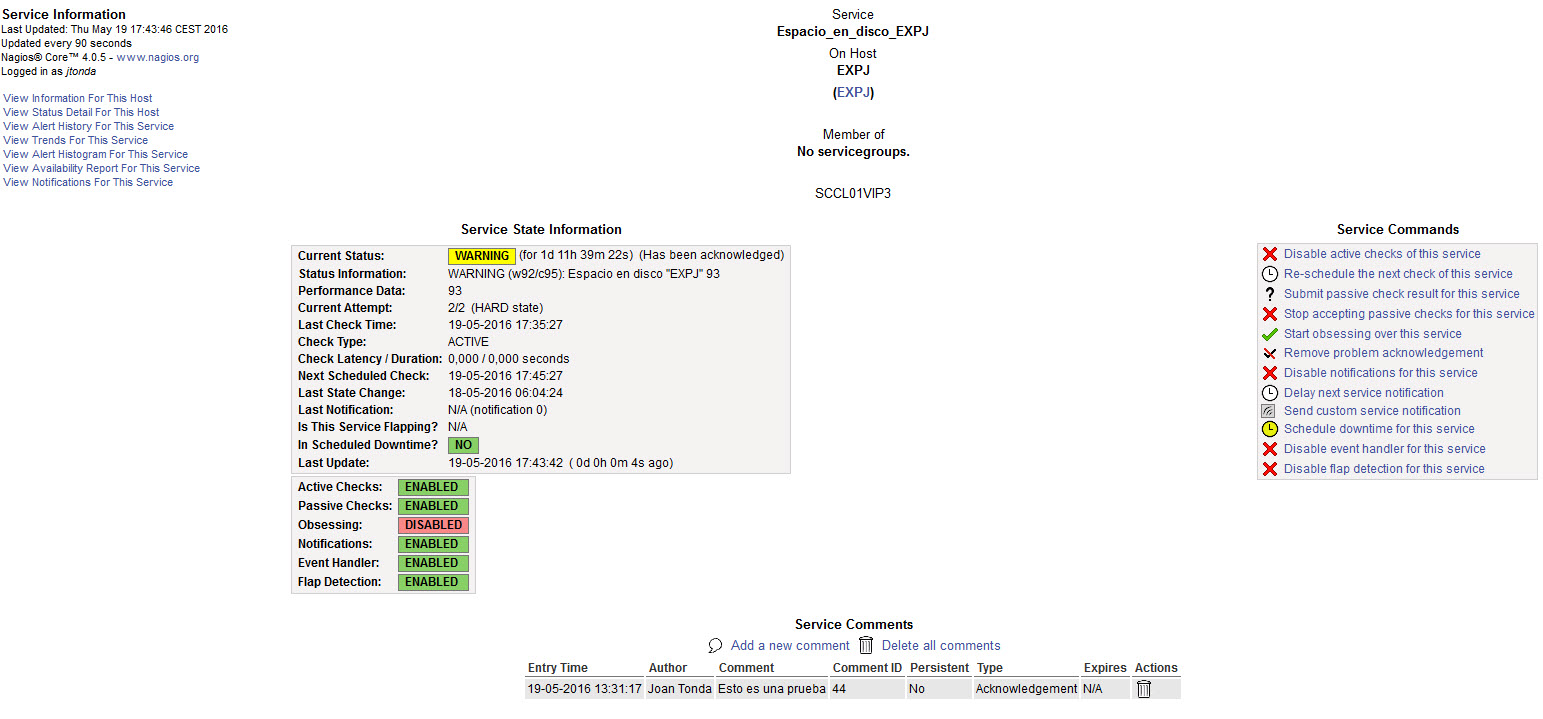Click the trash icon beside Delete all comments
The width and height of the screenshot is (1543, 719).
(866, 646)
